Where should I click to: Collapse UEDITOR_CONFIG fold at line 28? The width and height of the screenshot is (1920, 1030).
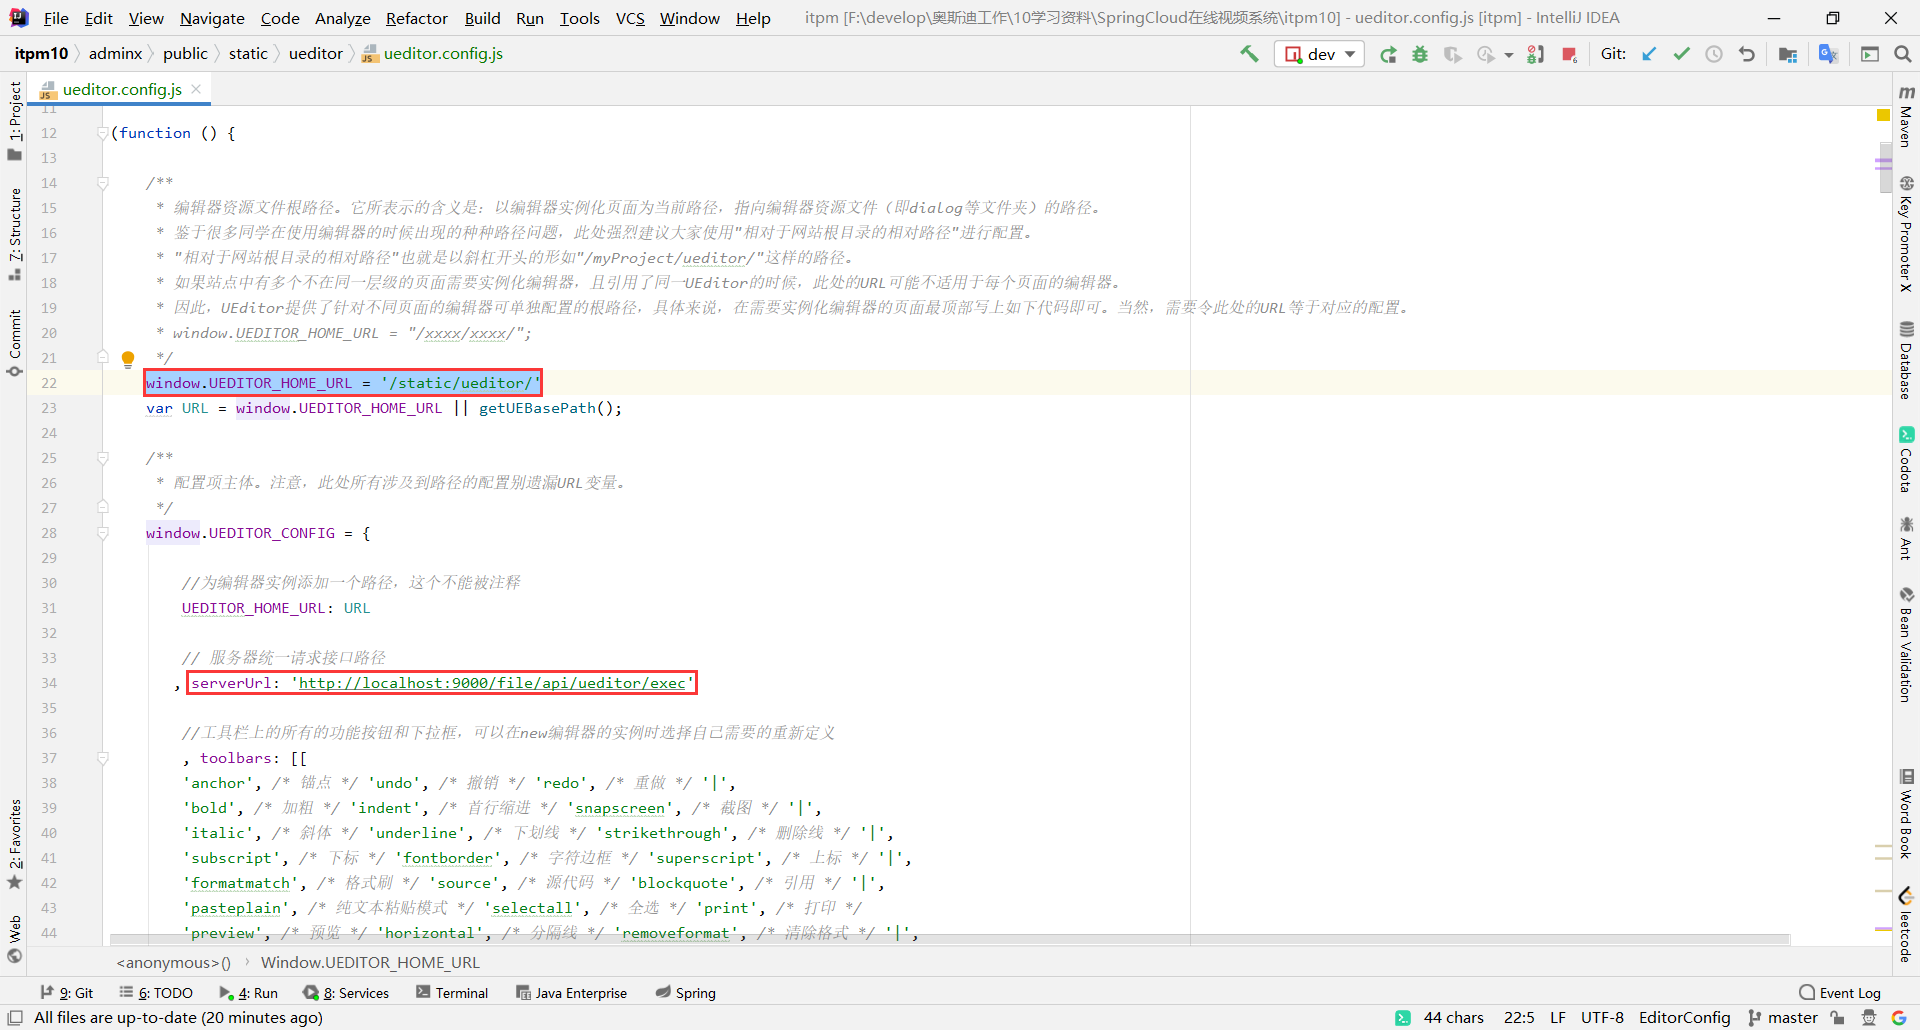pos(102,533)
